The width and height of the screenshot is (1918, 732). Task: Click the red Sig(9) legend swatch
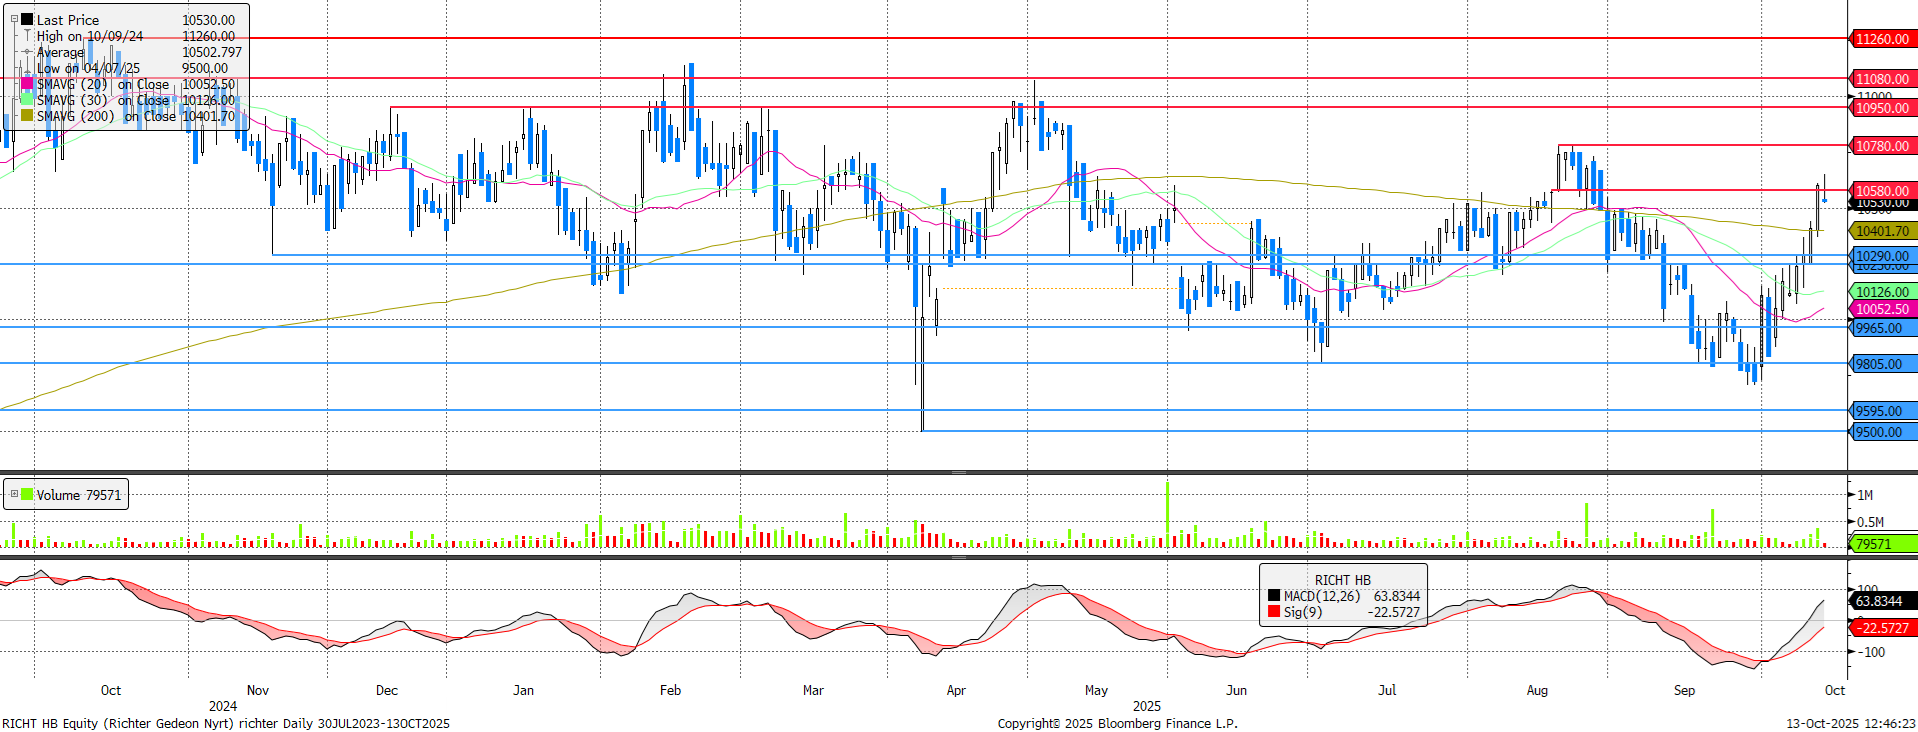[1273, 612]
